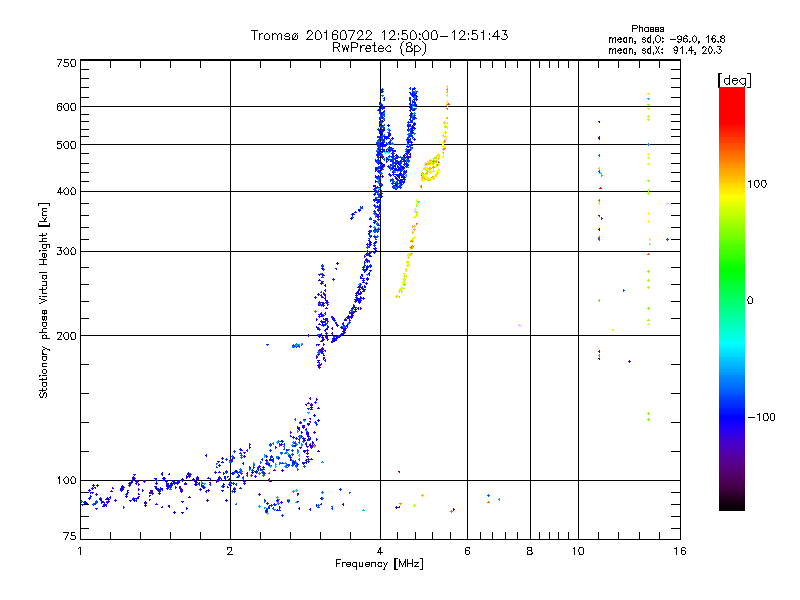800x600 pixels.
Task: Click y-axis tick label "300"
Action: (x=66, y=251)
